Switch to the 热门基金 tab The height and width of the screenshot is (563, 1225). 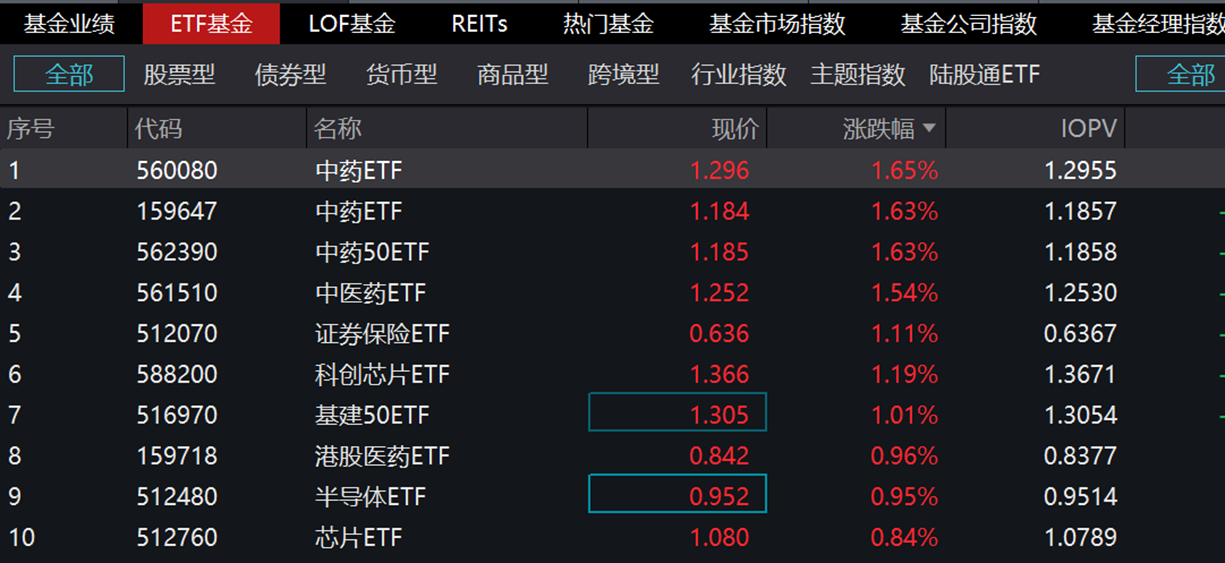click(608, 23)
